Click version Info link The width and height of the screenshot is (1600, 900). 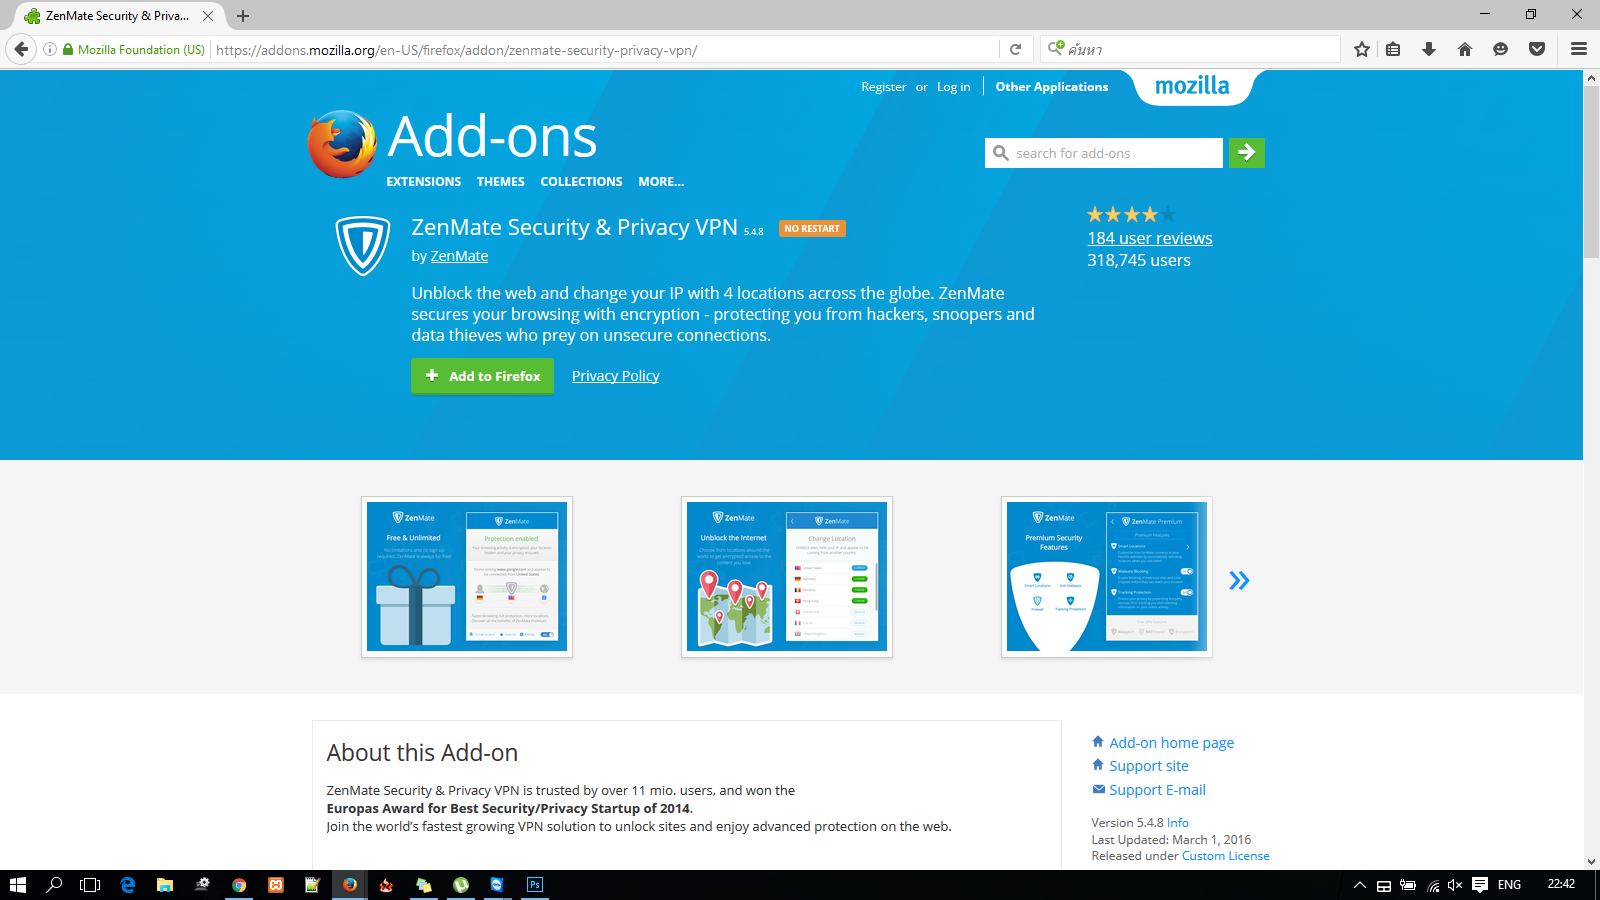[1178, 823]
